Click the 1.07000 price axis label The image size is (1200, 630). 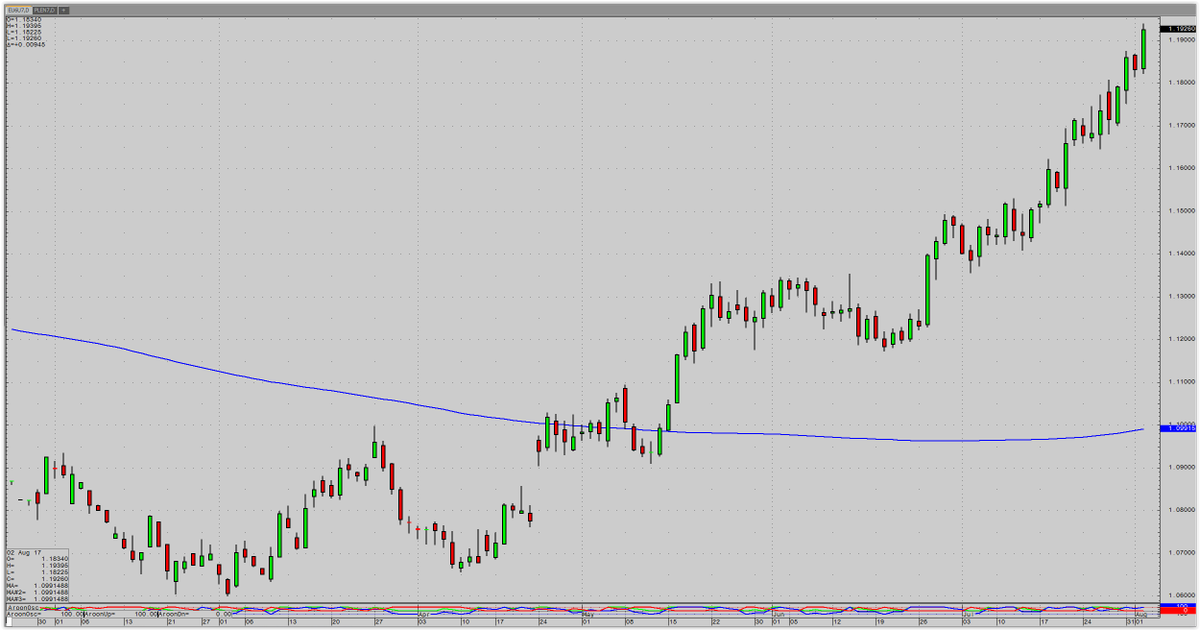click(x=1181, y=552)
